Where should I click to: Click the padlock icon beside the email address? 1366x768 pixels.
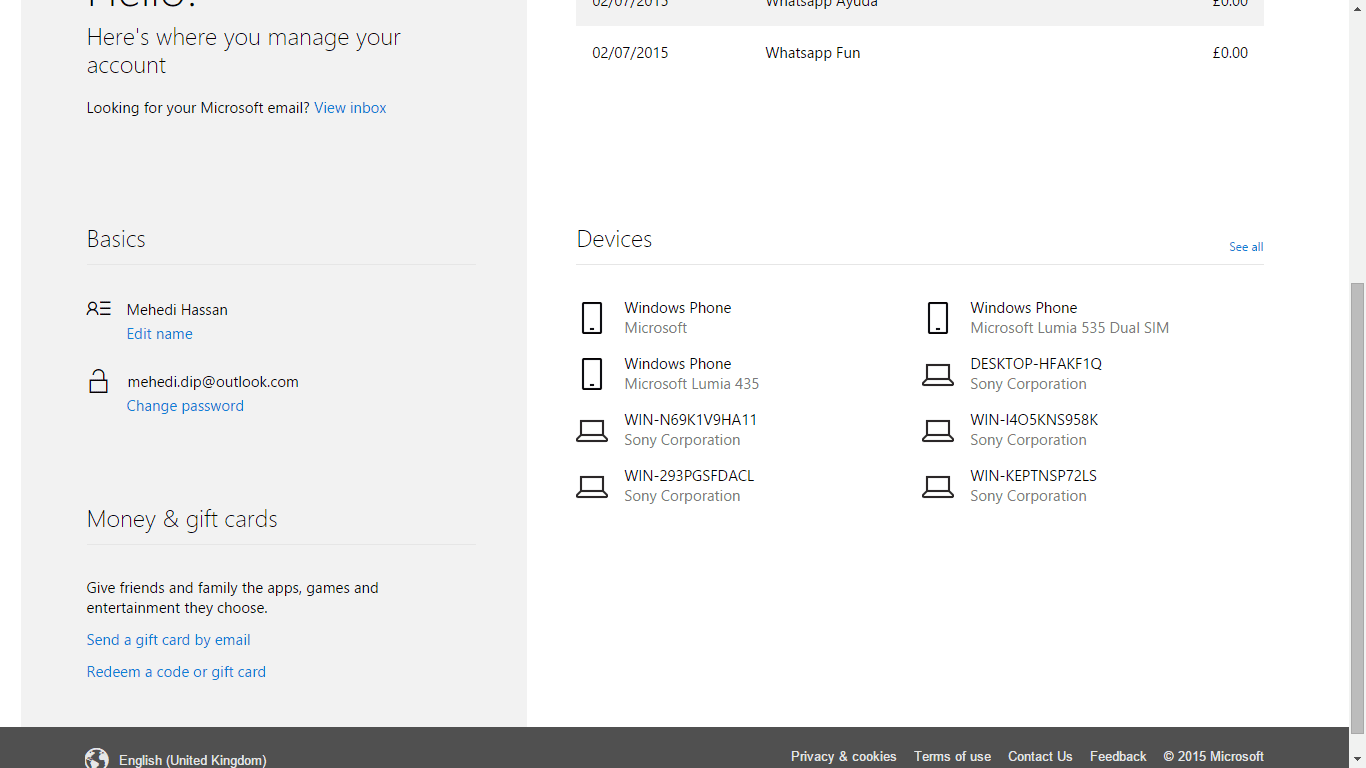(x=98, y=381)
